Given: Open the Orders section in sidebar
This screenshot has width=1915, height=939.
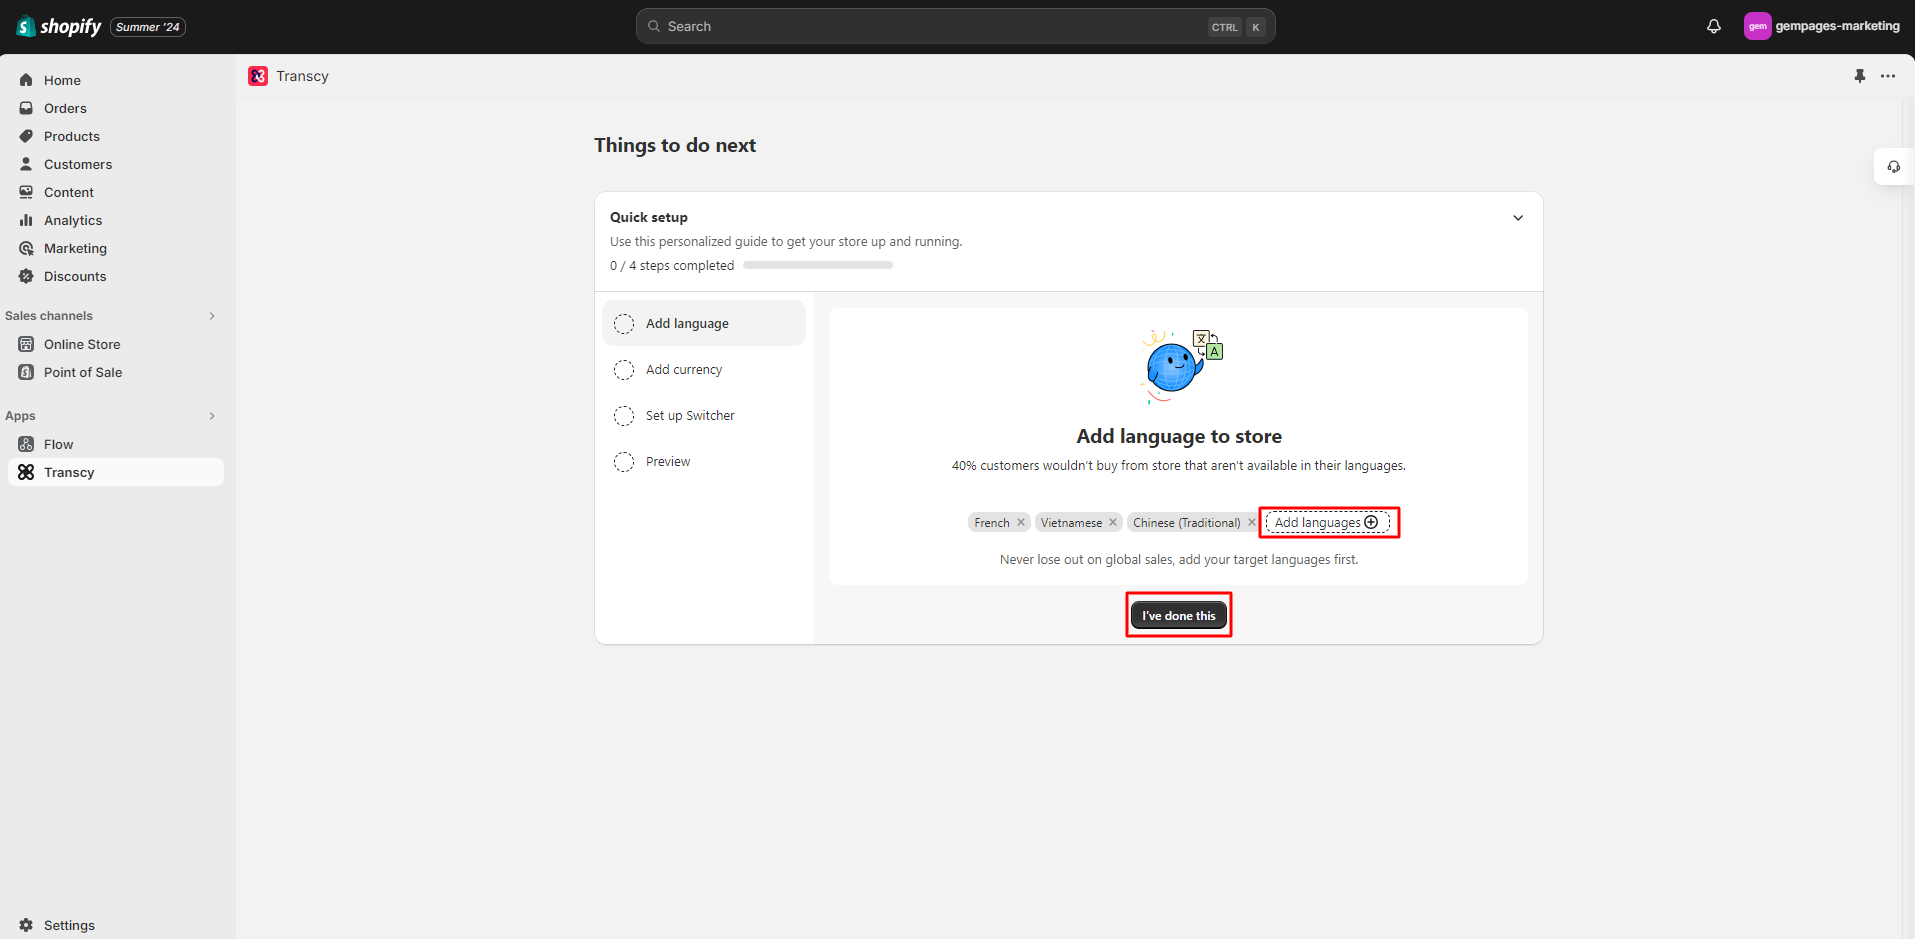Looking at the screenshot, I should [x=66, y=108].
